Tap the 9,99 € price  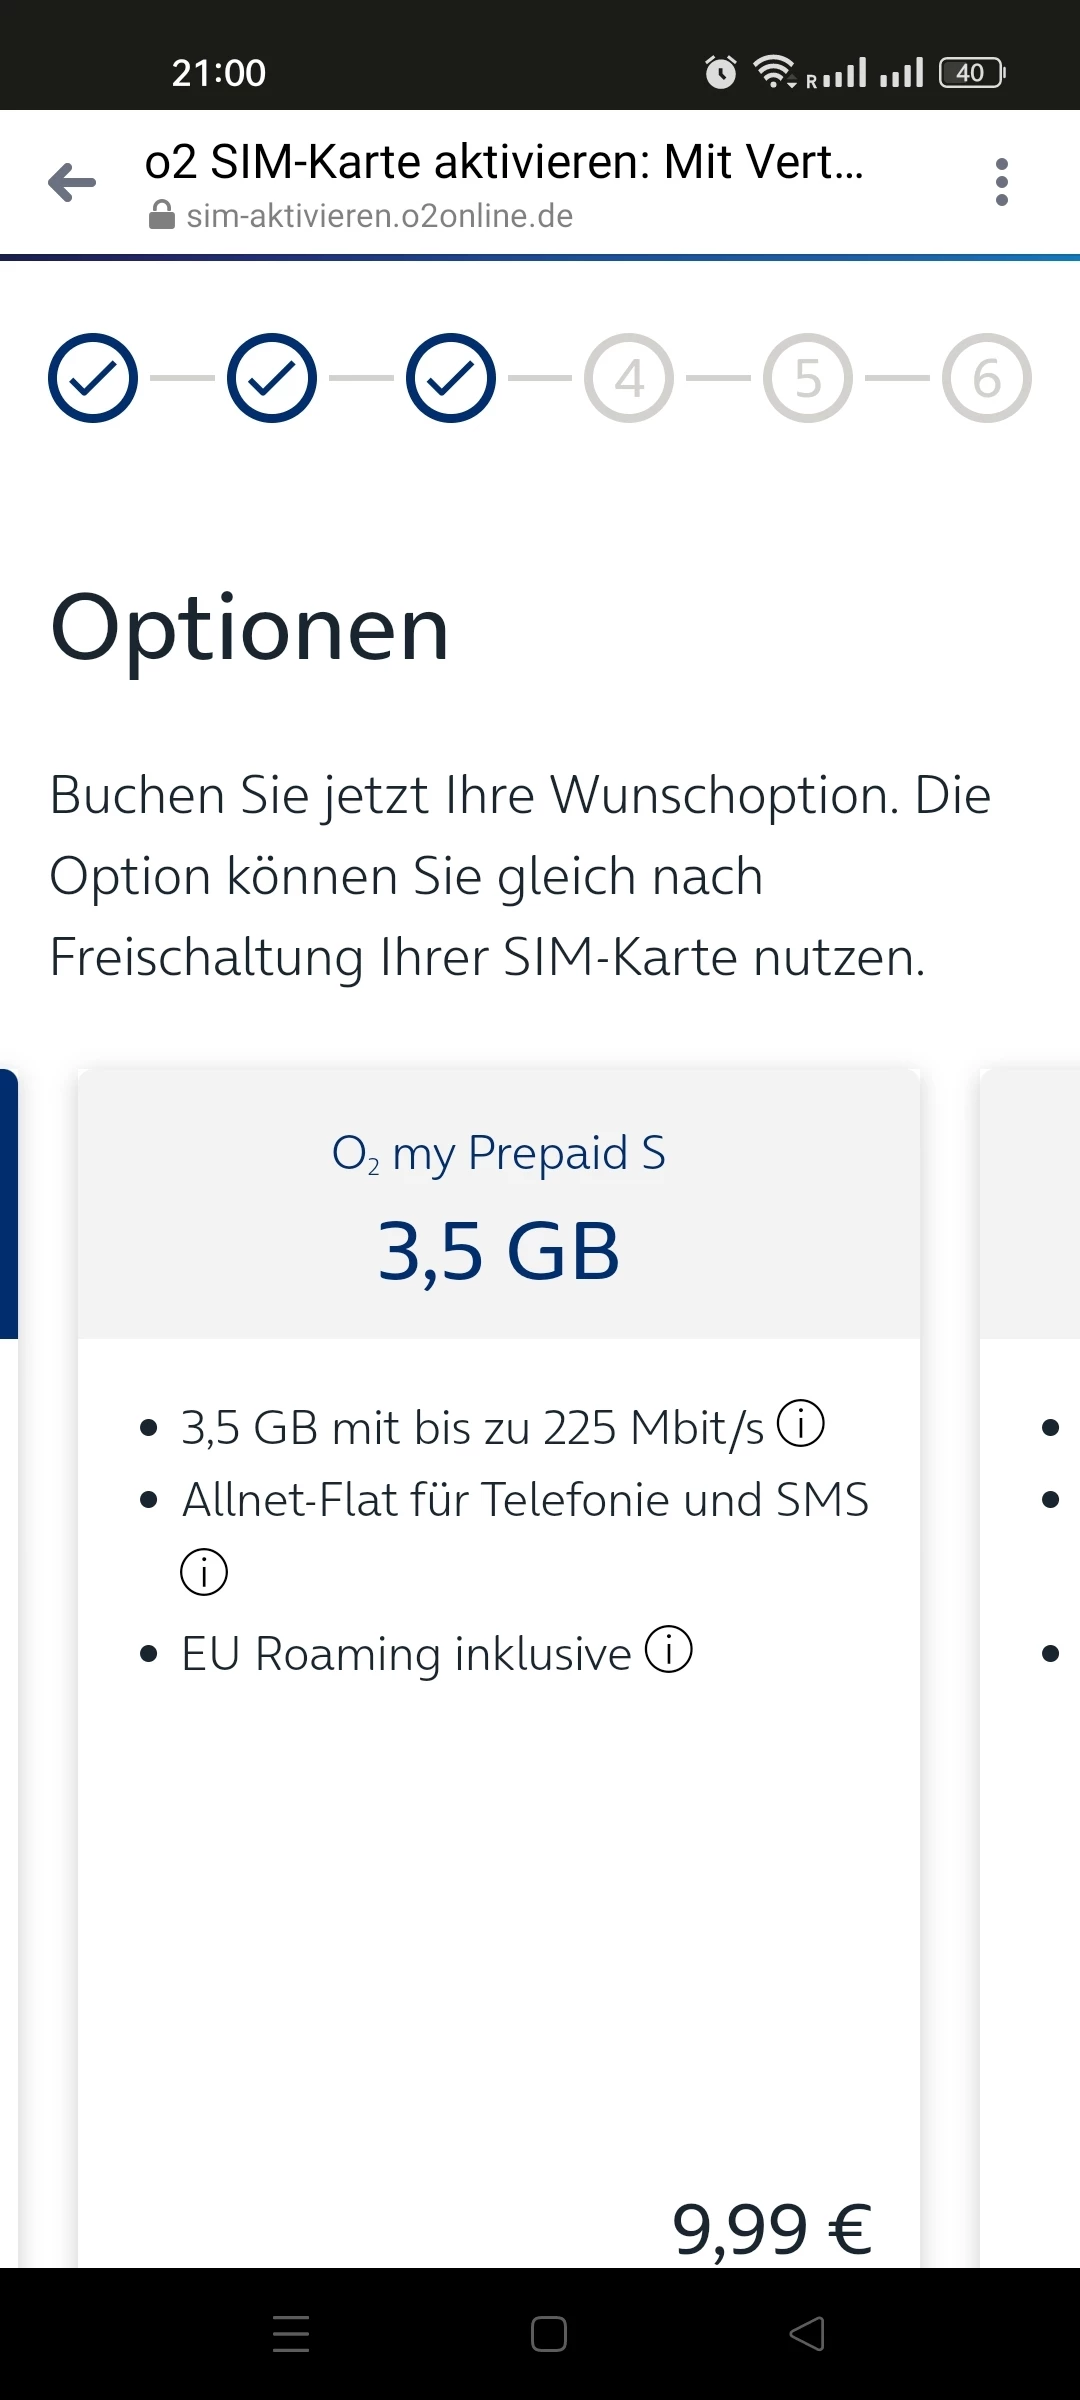point(772,2229)
